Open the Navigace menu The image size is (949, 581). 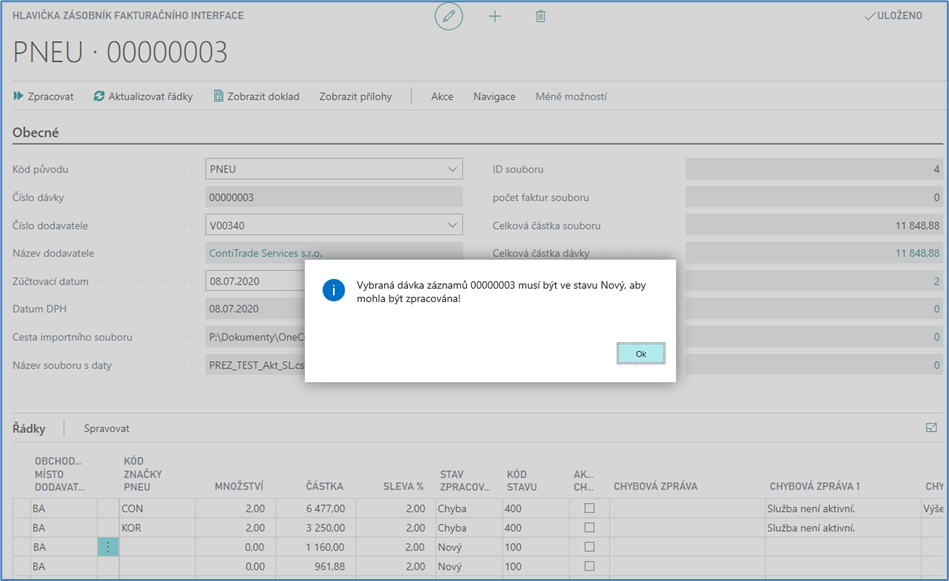[x=494, y=97]
